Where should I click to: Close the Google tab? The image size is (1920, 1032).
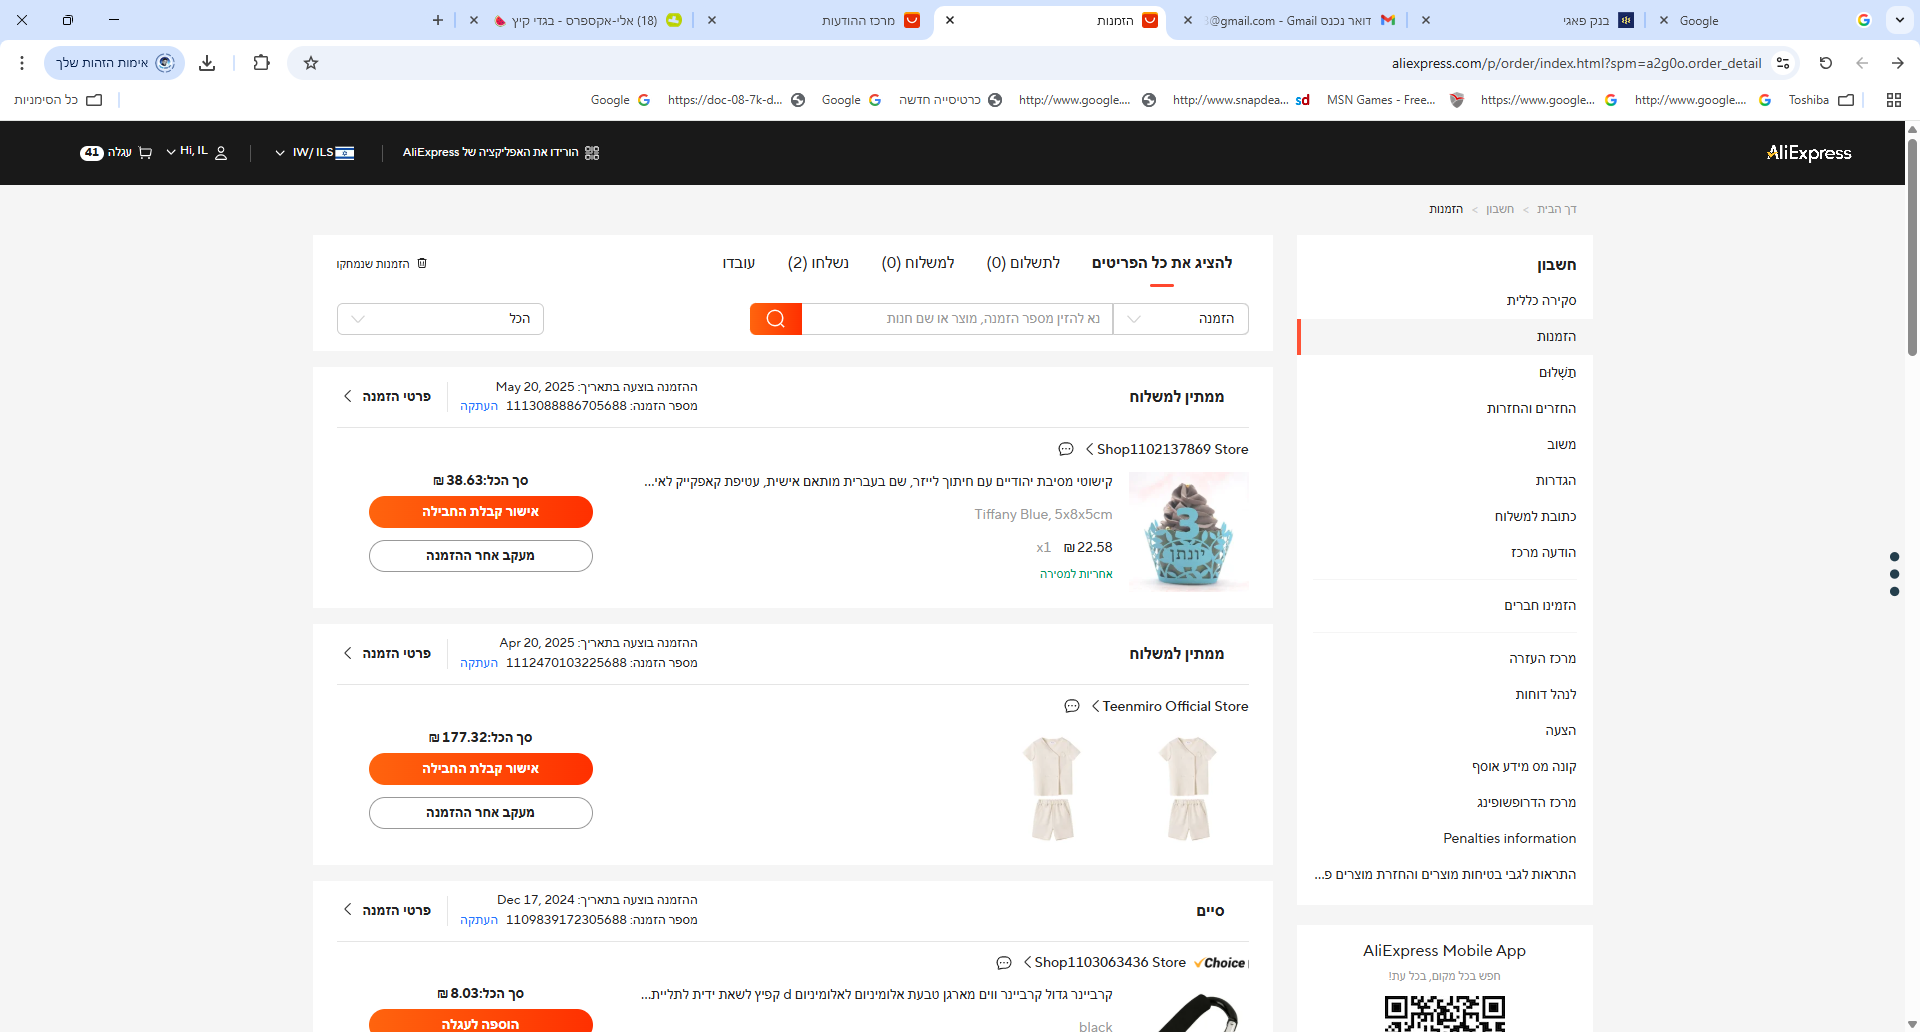(1663, 20)
